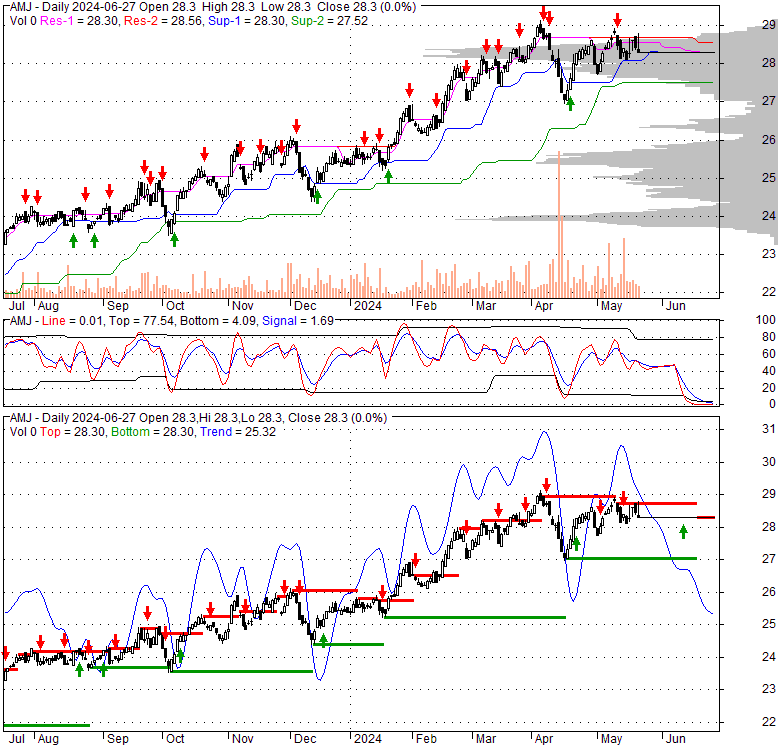The image size is (780, 745).
Task: Click 'Top = 28.30' in bottom chart legend
Action: (x=73, y=432)
